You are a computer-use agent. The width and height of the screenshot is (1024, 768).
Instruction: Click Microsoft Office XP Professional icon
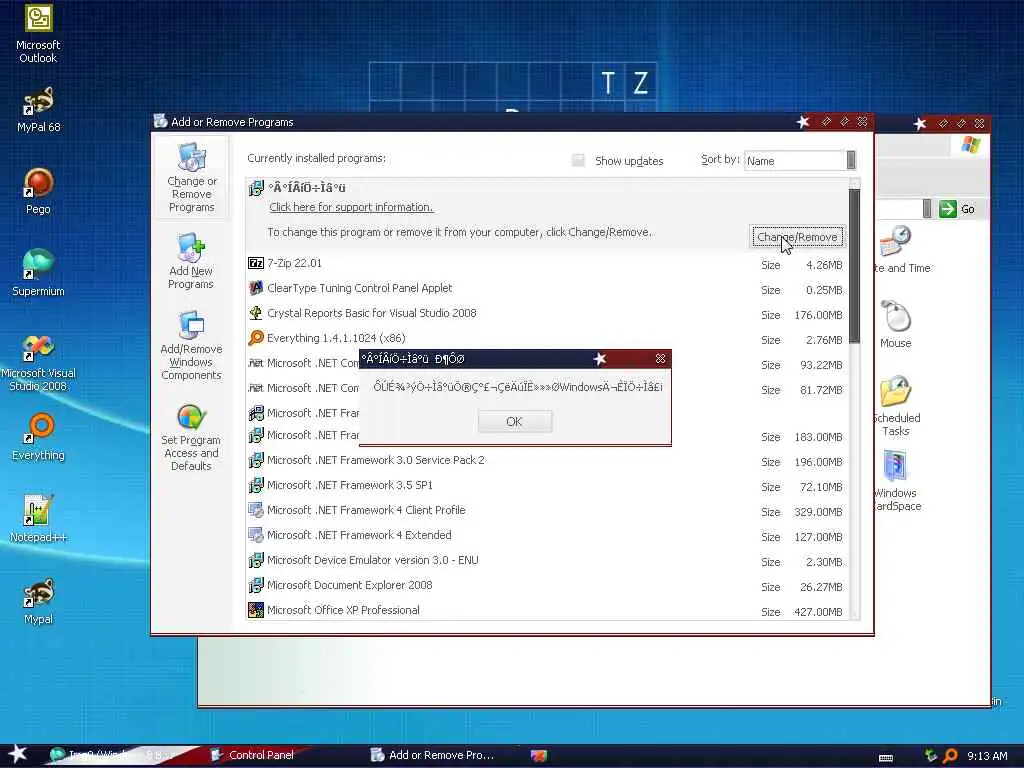pyautogui.click(x=256, y=610)
